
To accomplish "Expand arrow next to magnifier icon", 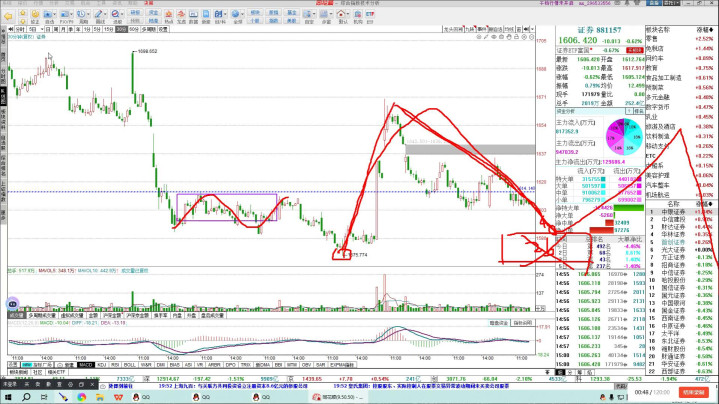I will pos(122,15).
